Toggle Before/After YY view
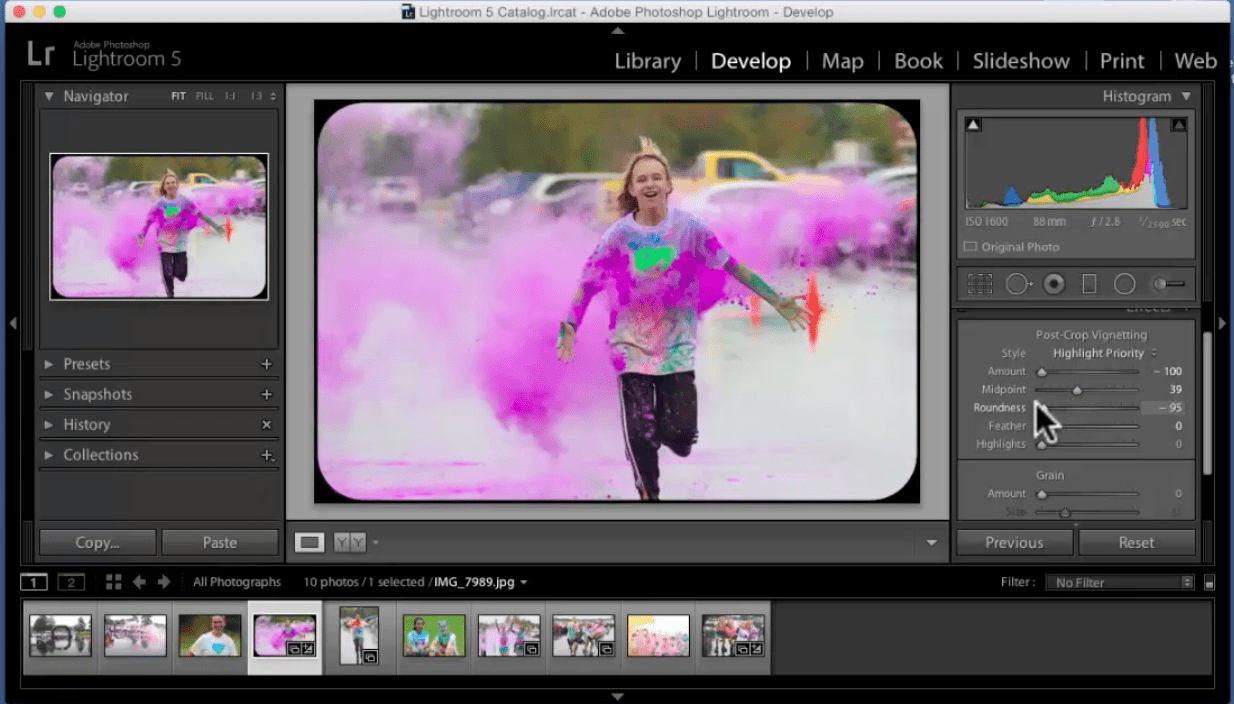The width and height of the screenshot is (1234, 704). (350, 542)
